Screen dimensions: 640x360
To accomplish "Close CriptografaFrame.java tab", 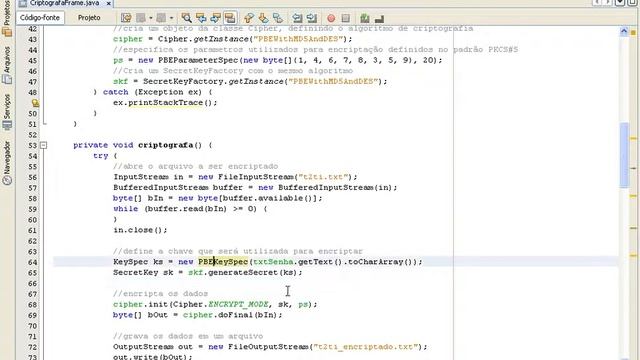I will [x=109, y=4].
